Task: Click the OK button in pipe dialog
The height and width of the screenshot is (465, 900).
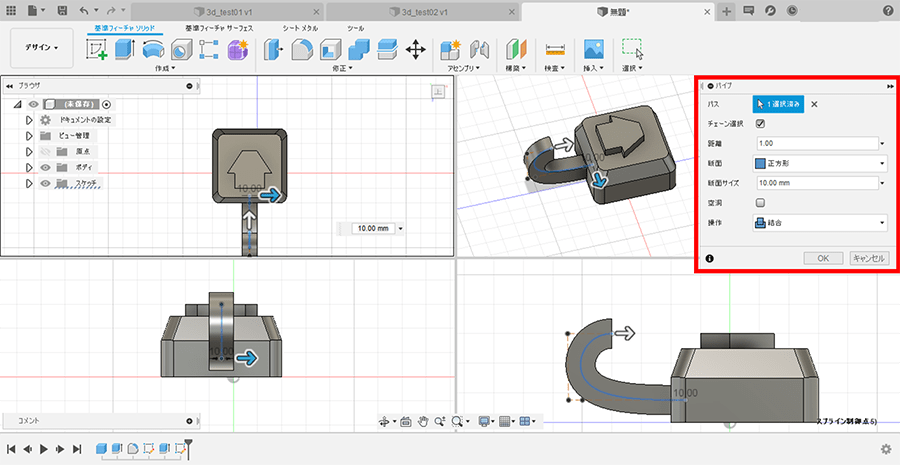Action: coord(823,258)
